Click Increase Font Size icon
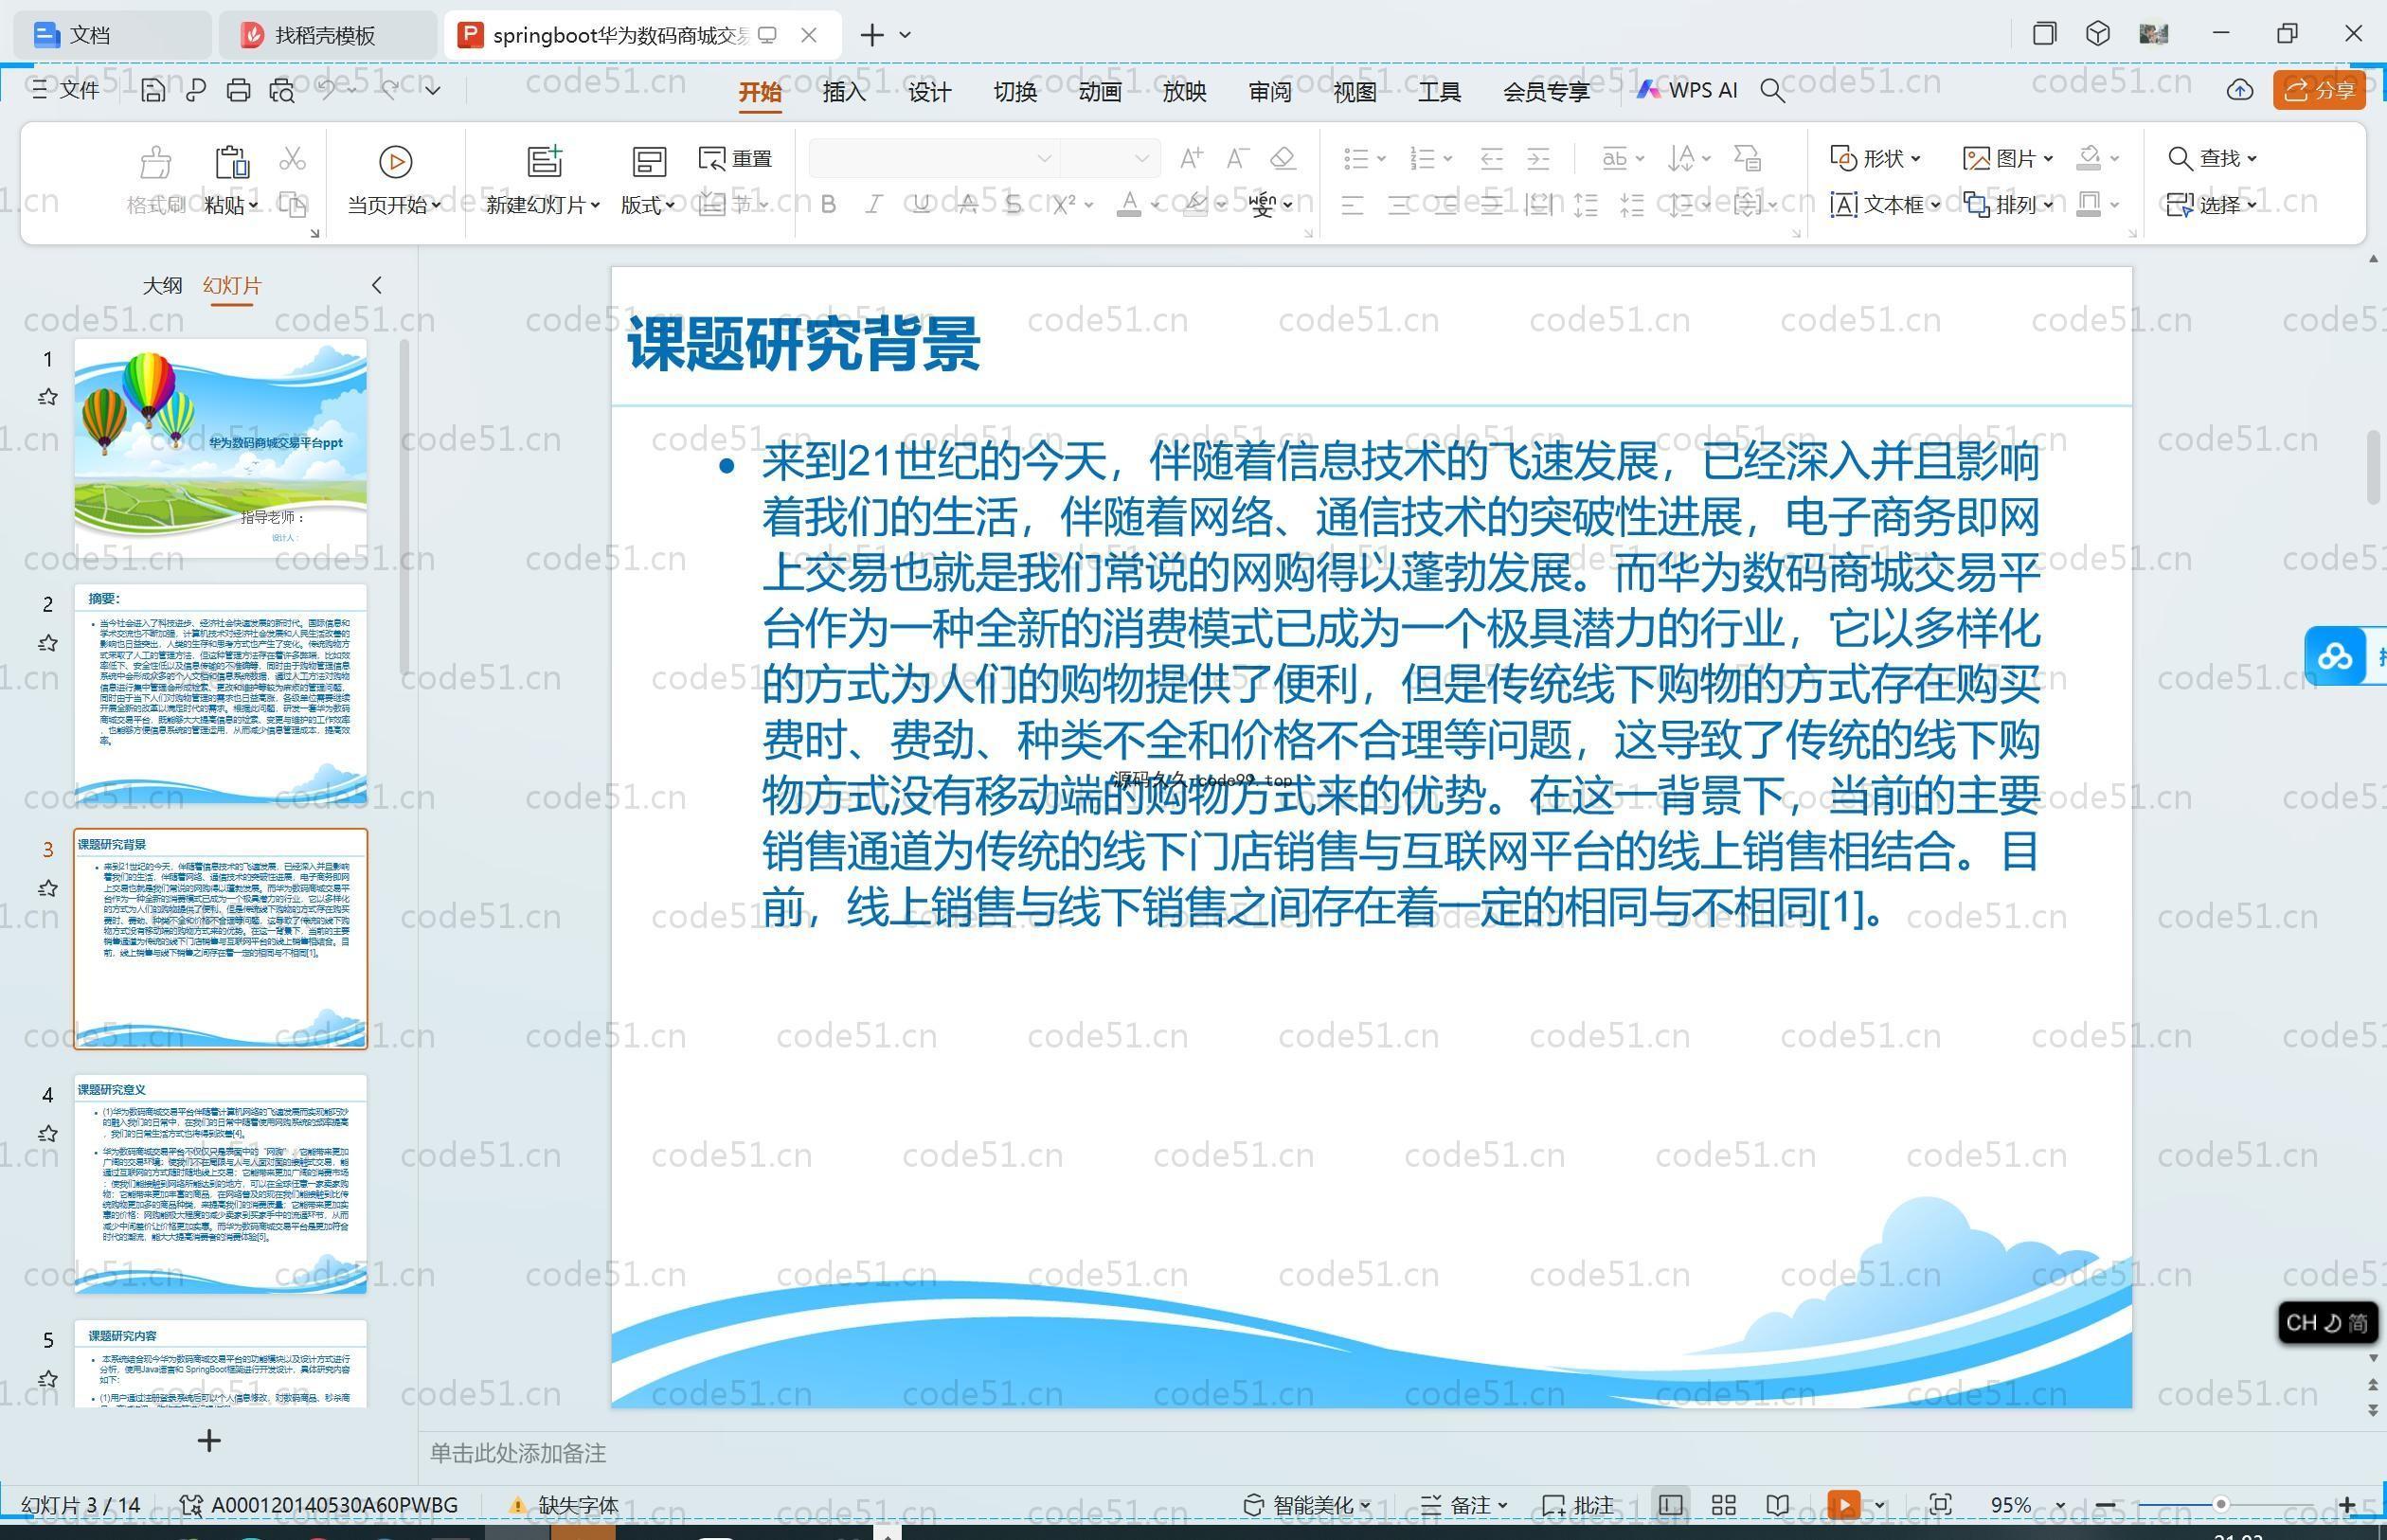Image resolution: width=2387 pixels, height=1540 pixels. (1191, 158)
